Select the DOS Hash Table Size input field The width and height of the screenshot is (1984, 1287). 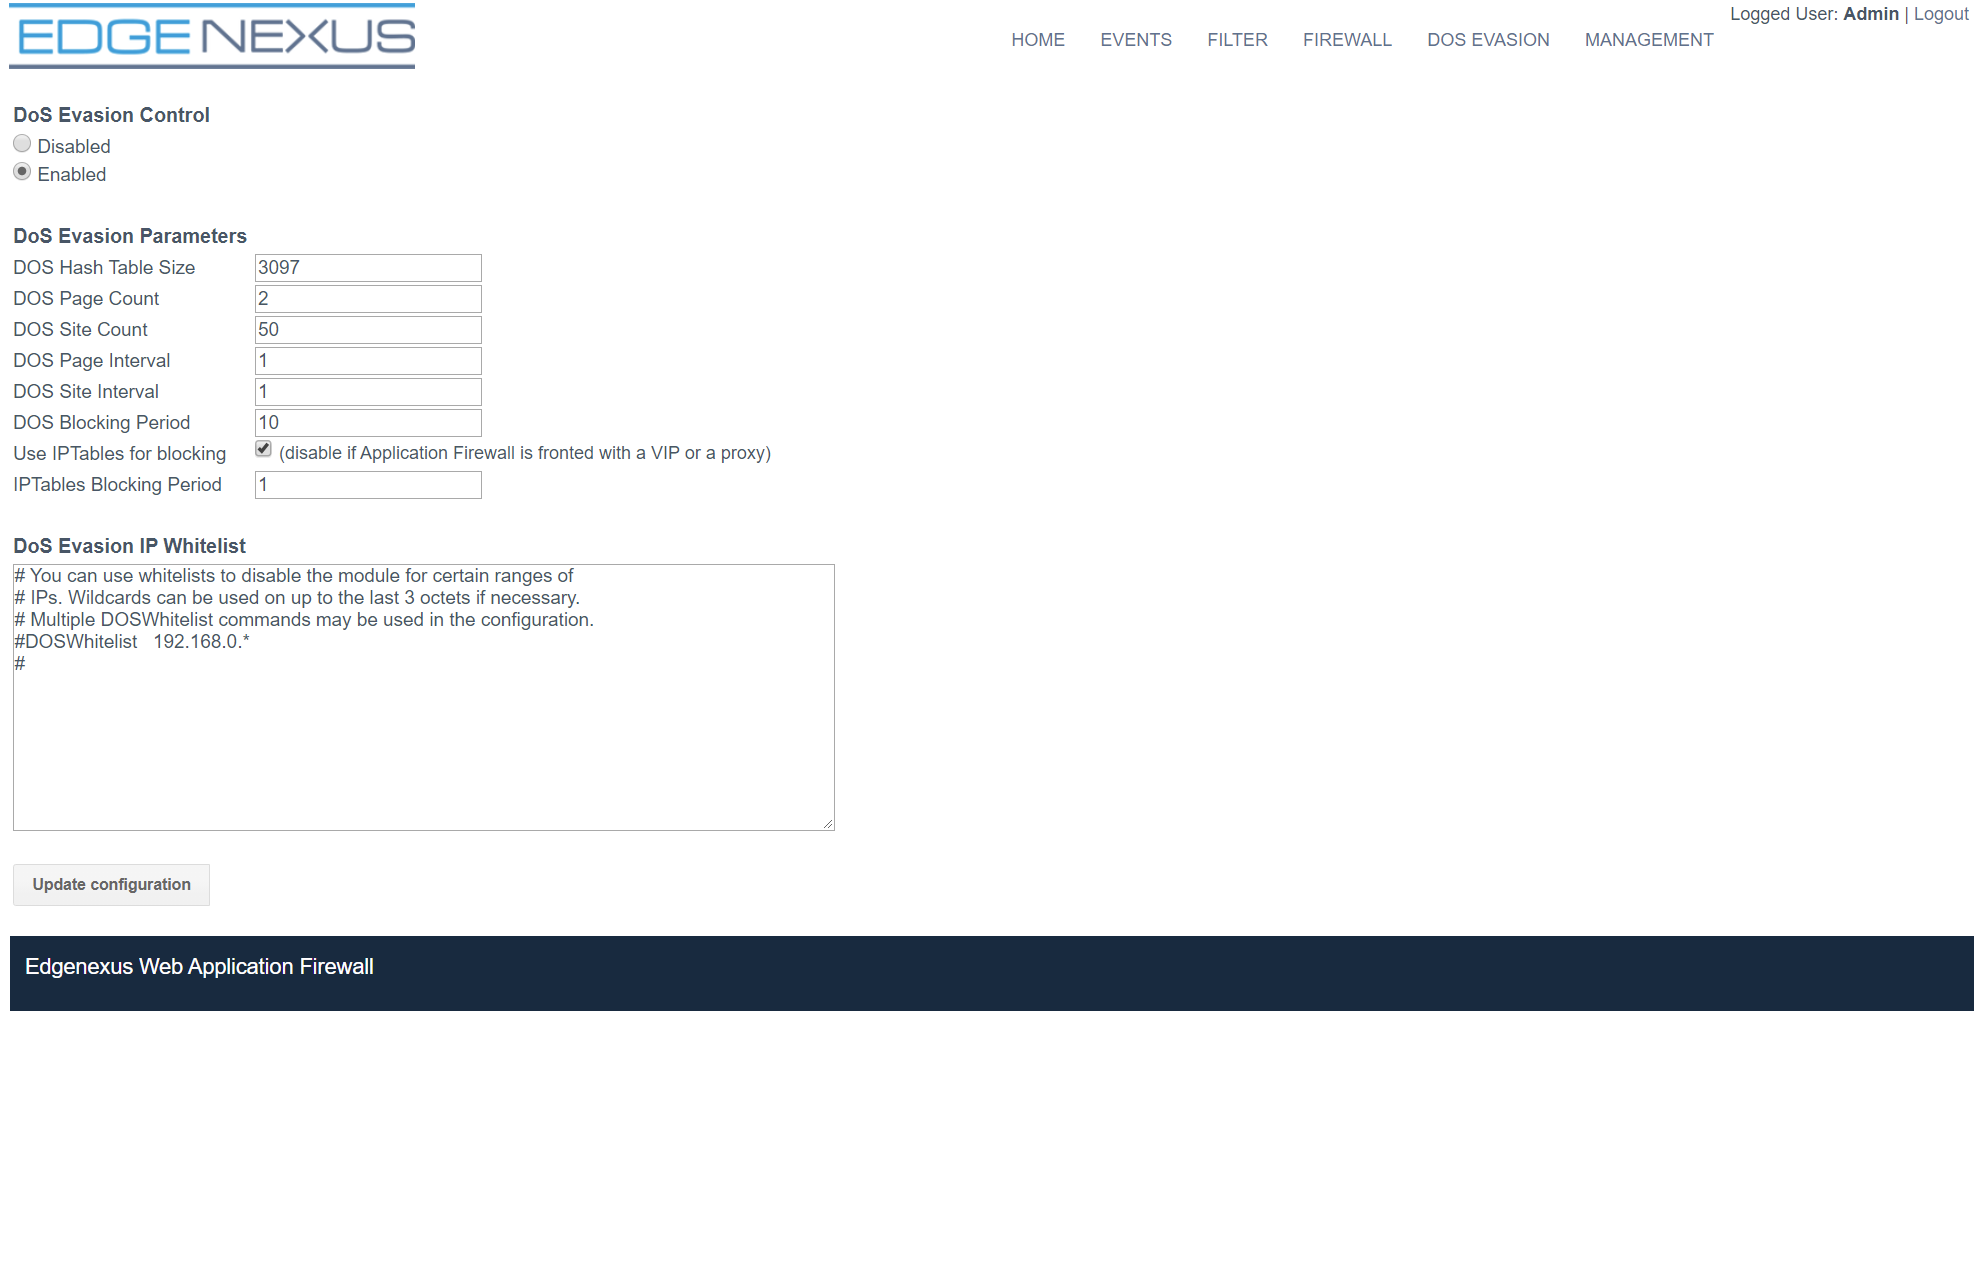tap(367, 268)
